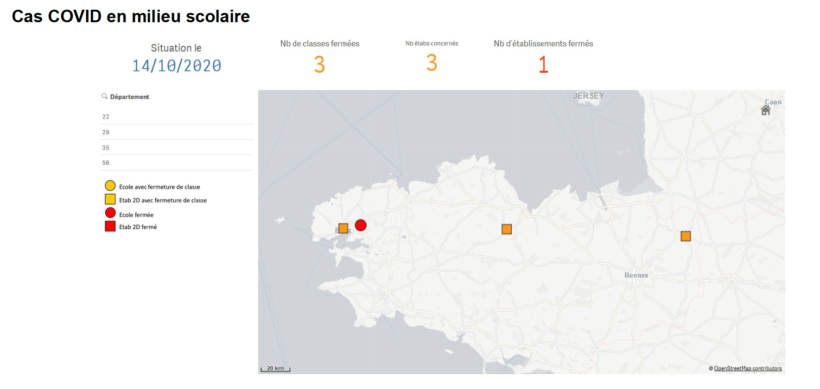Image resolution: width=820 pixels, height=389 pixels.
Task: Click the yellow square legend swatch
Action: (110, 199)
